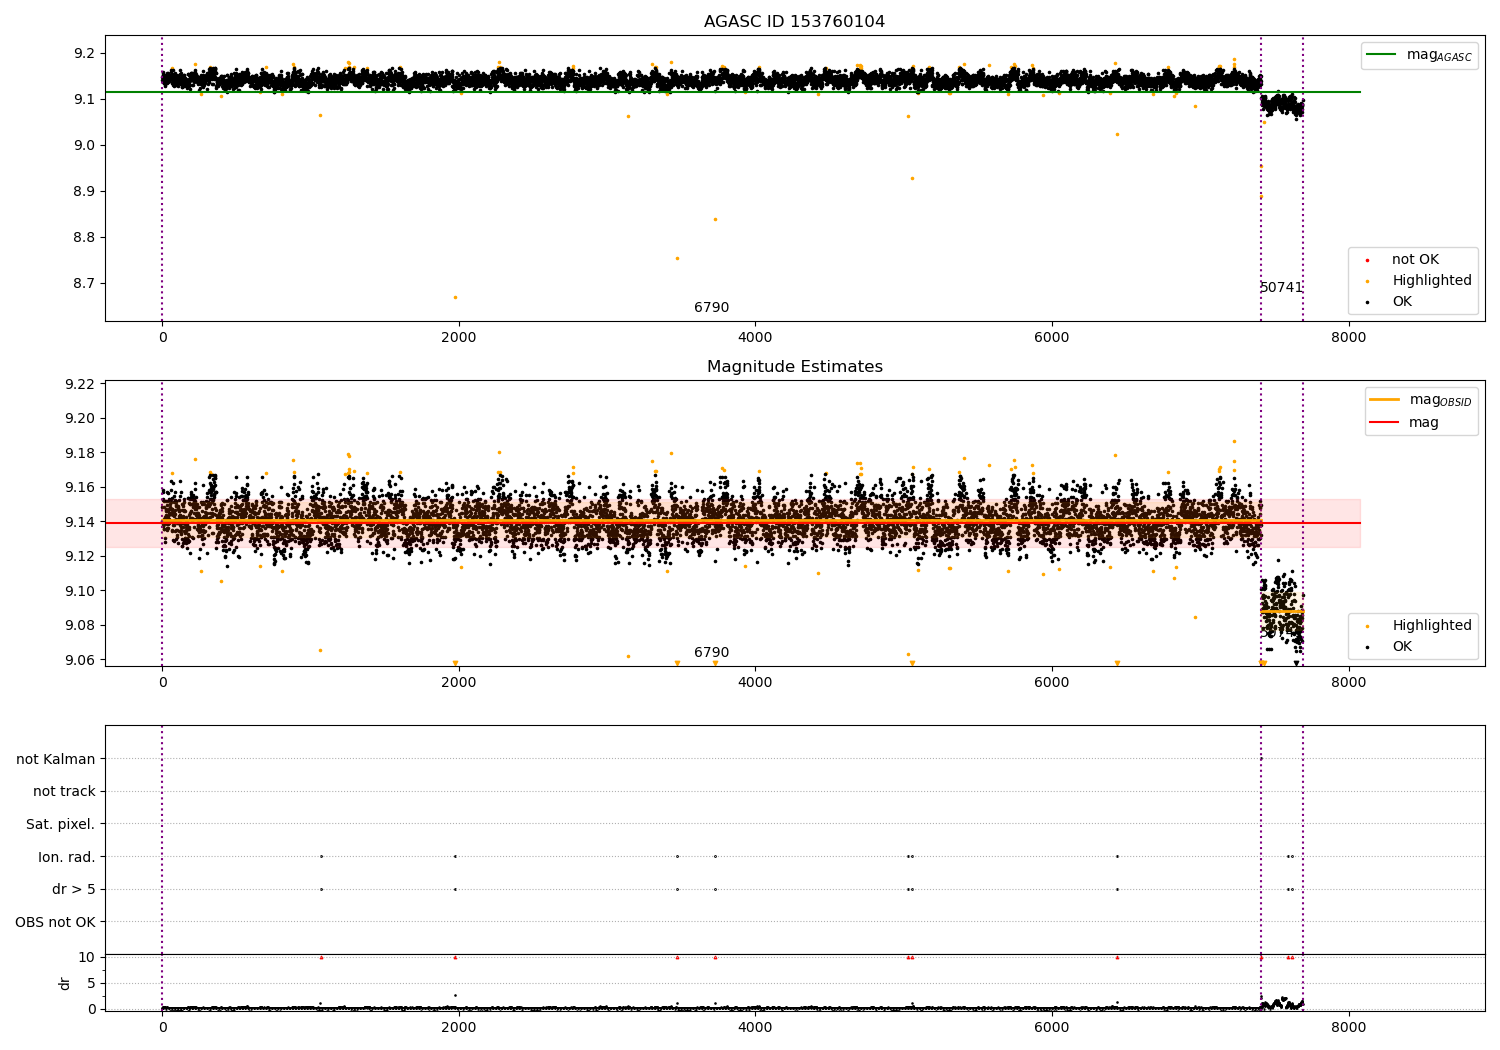
Task: Click the 9.2 y-tick of the top plot
Action: (85, 54)
